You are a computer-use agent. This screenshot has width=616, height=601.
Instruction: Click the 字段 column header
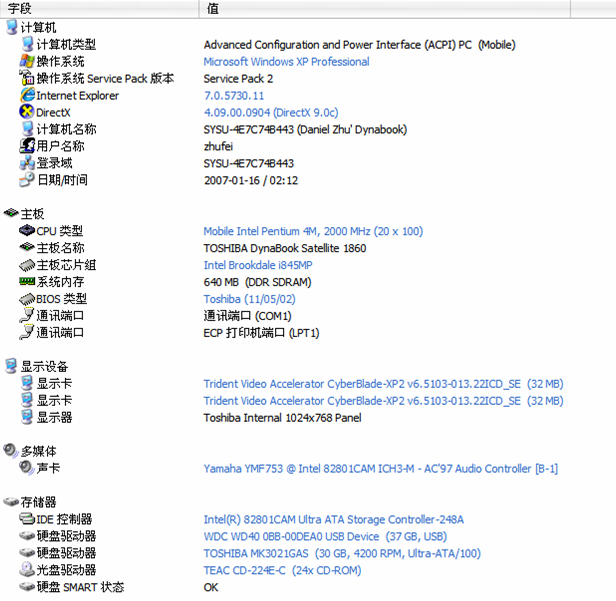click(99, 8)
